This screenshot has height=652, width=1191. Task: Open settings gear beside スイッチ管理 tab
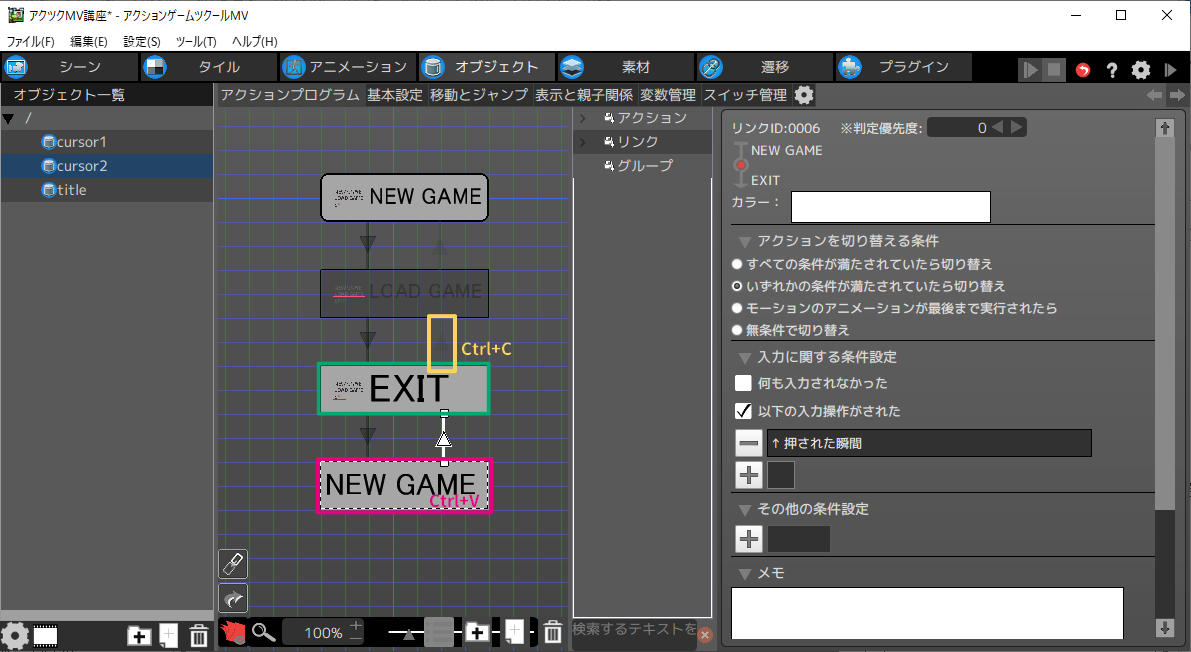804,95
